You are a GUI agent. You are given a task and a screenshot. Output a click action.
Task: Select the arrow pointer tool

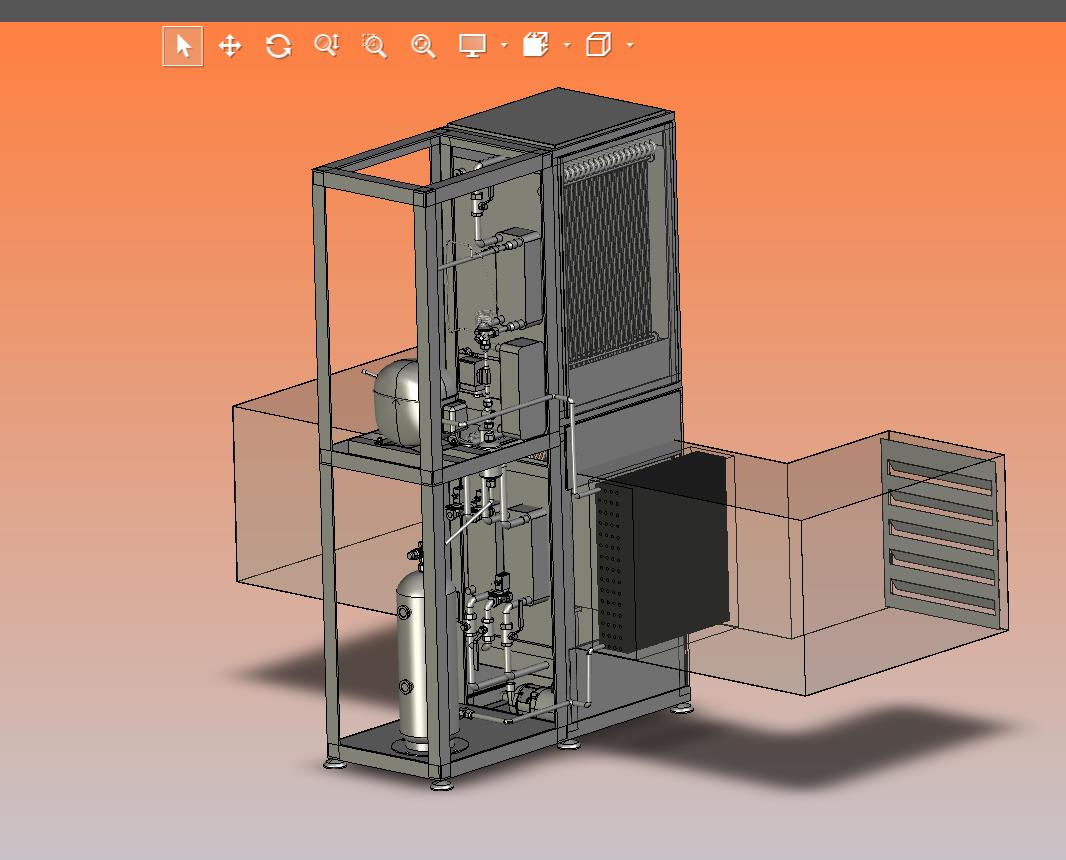183,46
